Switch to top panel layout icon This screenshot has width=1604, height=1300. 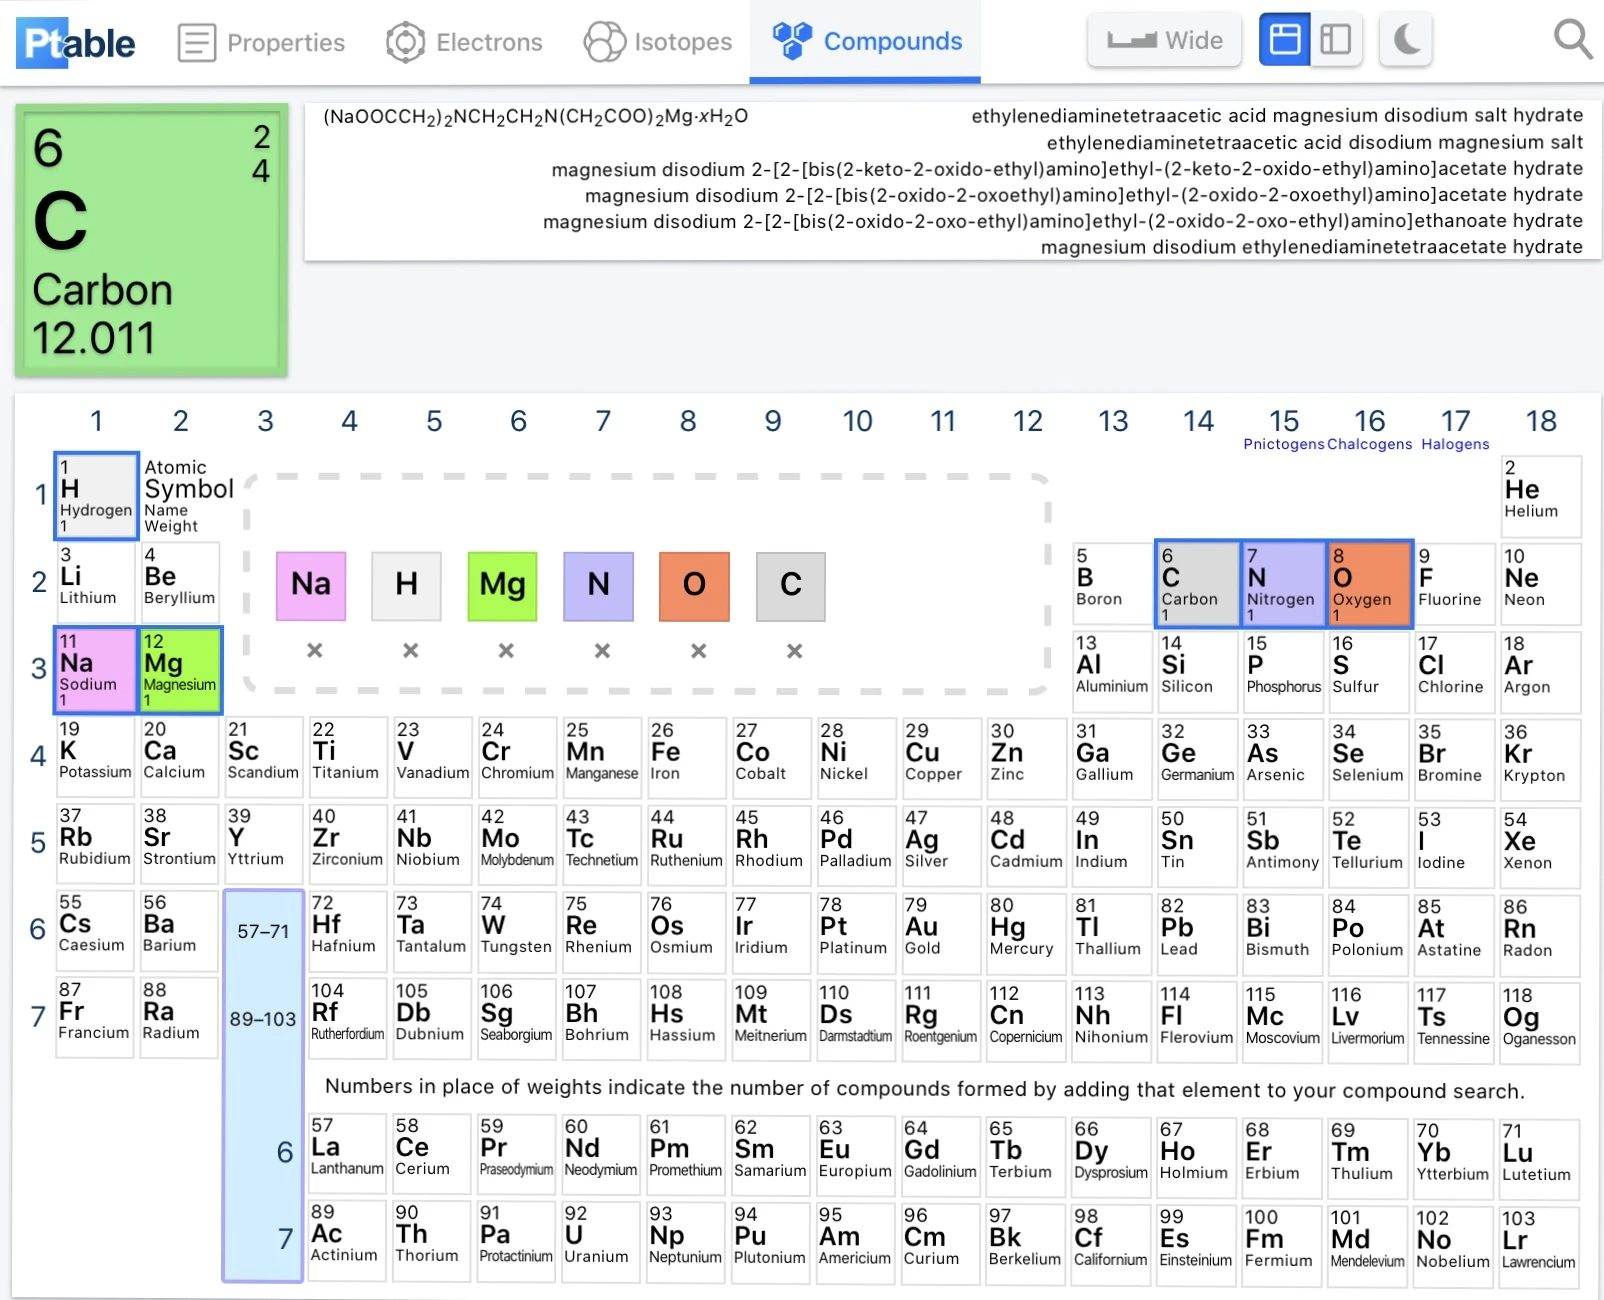point(1284,40)
